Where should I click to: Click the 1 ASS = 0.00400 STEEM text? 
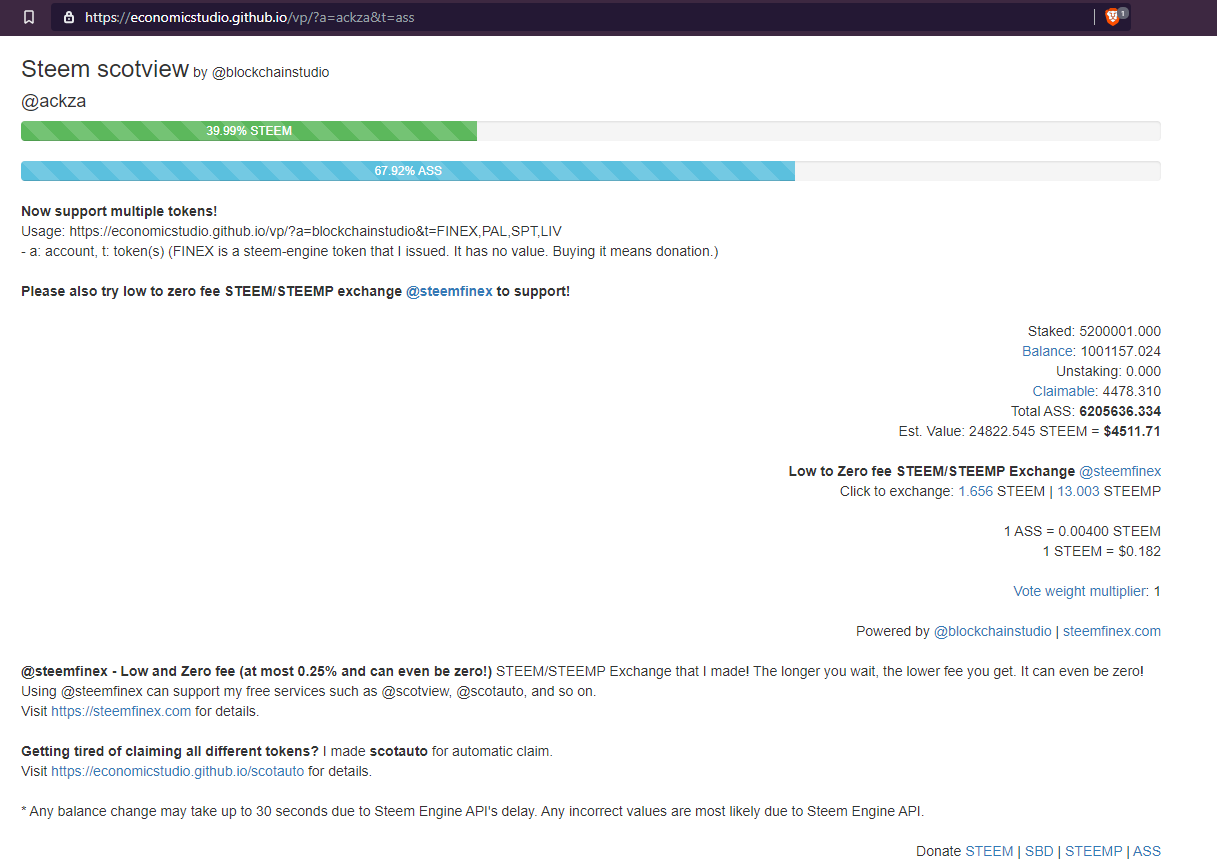pos(1082,531)
